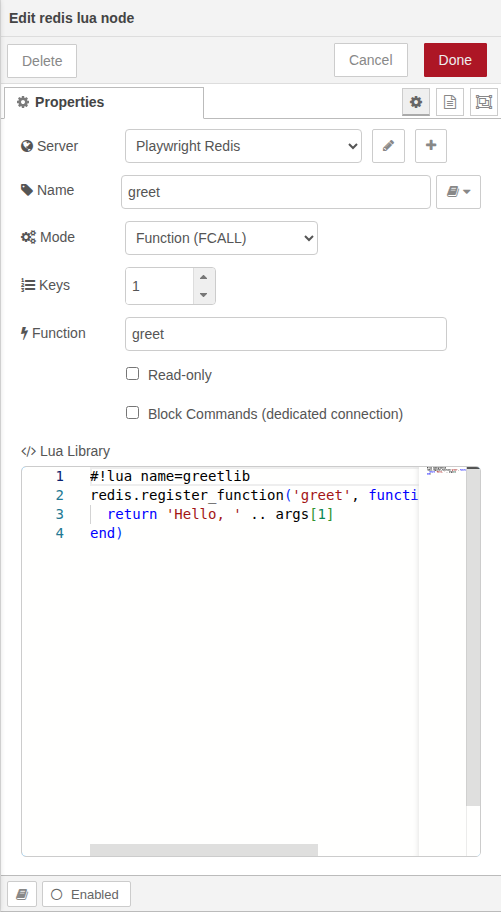
Task: Open the Server dropdown
Action: click(243, 146)
